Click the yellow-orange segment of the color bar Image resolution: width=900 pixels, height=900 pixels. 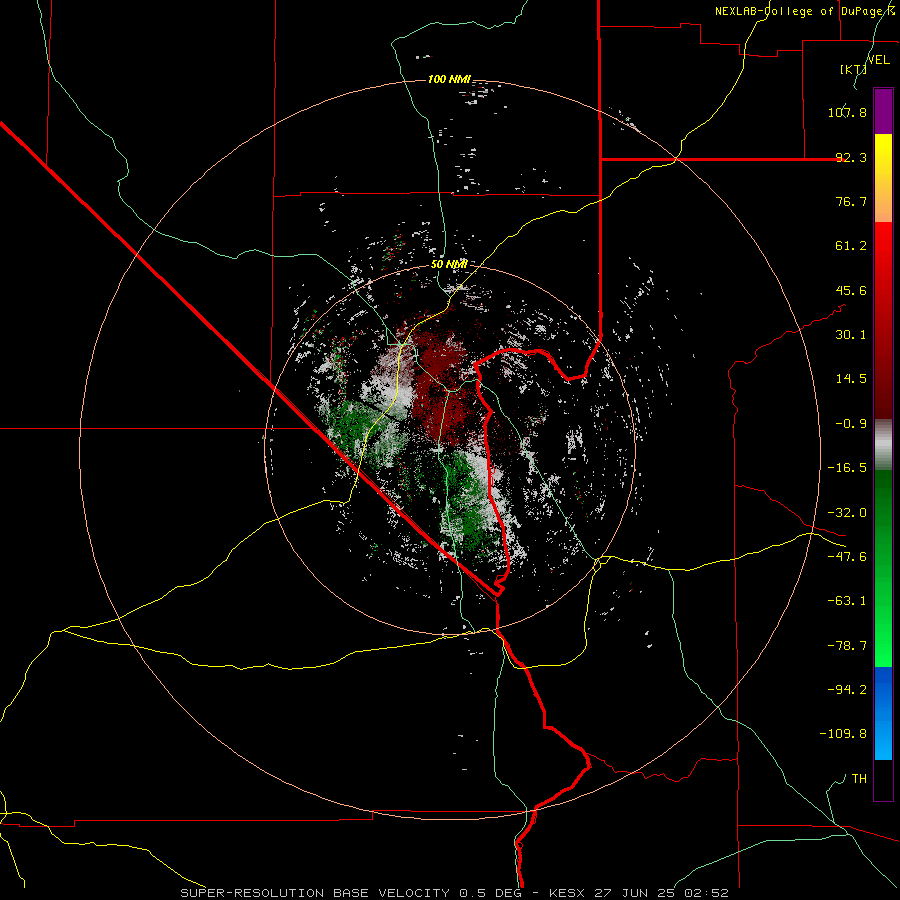883,178
